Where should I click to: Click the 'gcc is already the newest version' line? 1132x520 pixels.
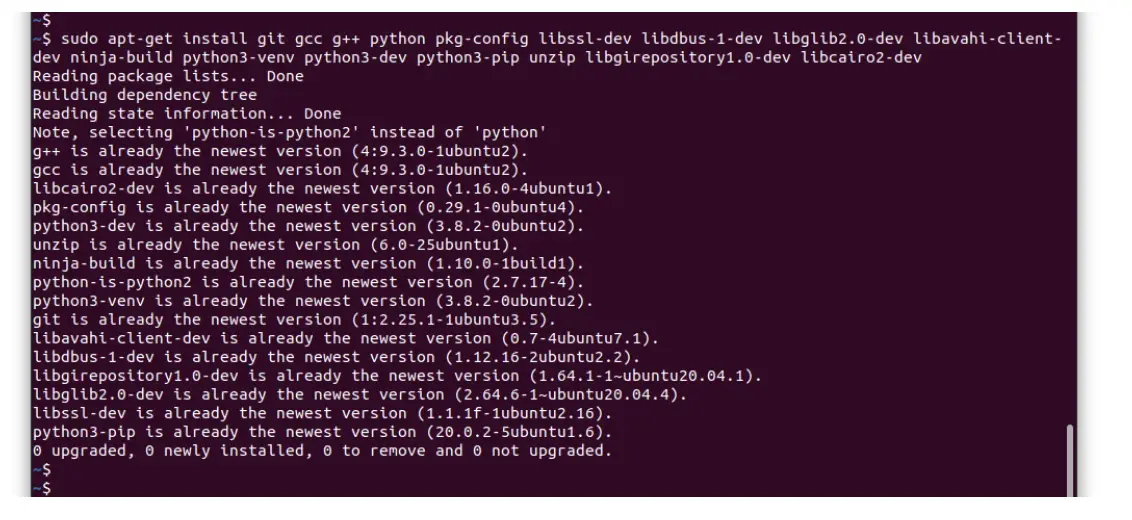pos(280,170)
